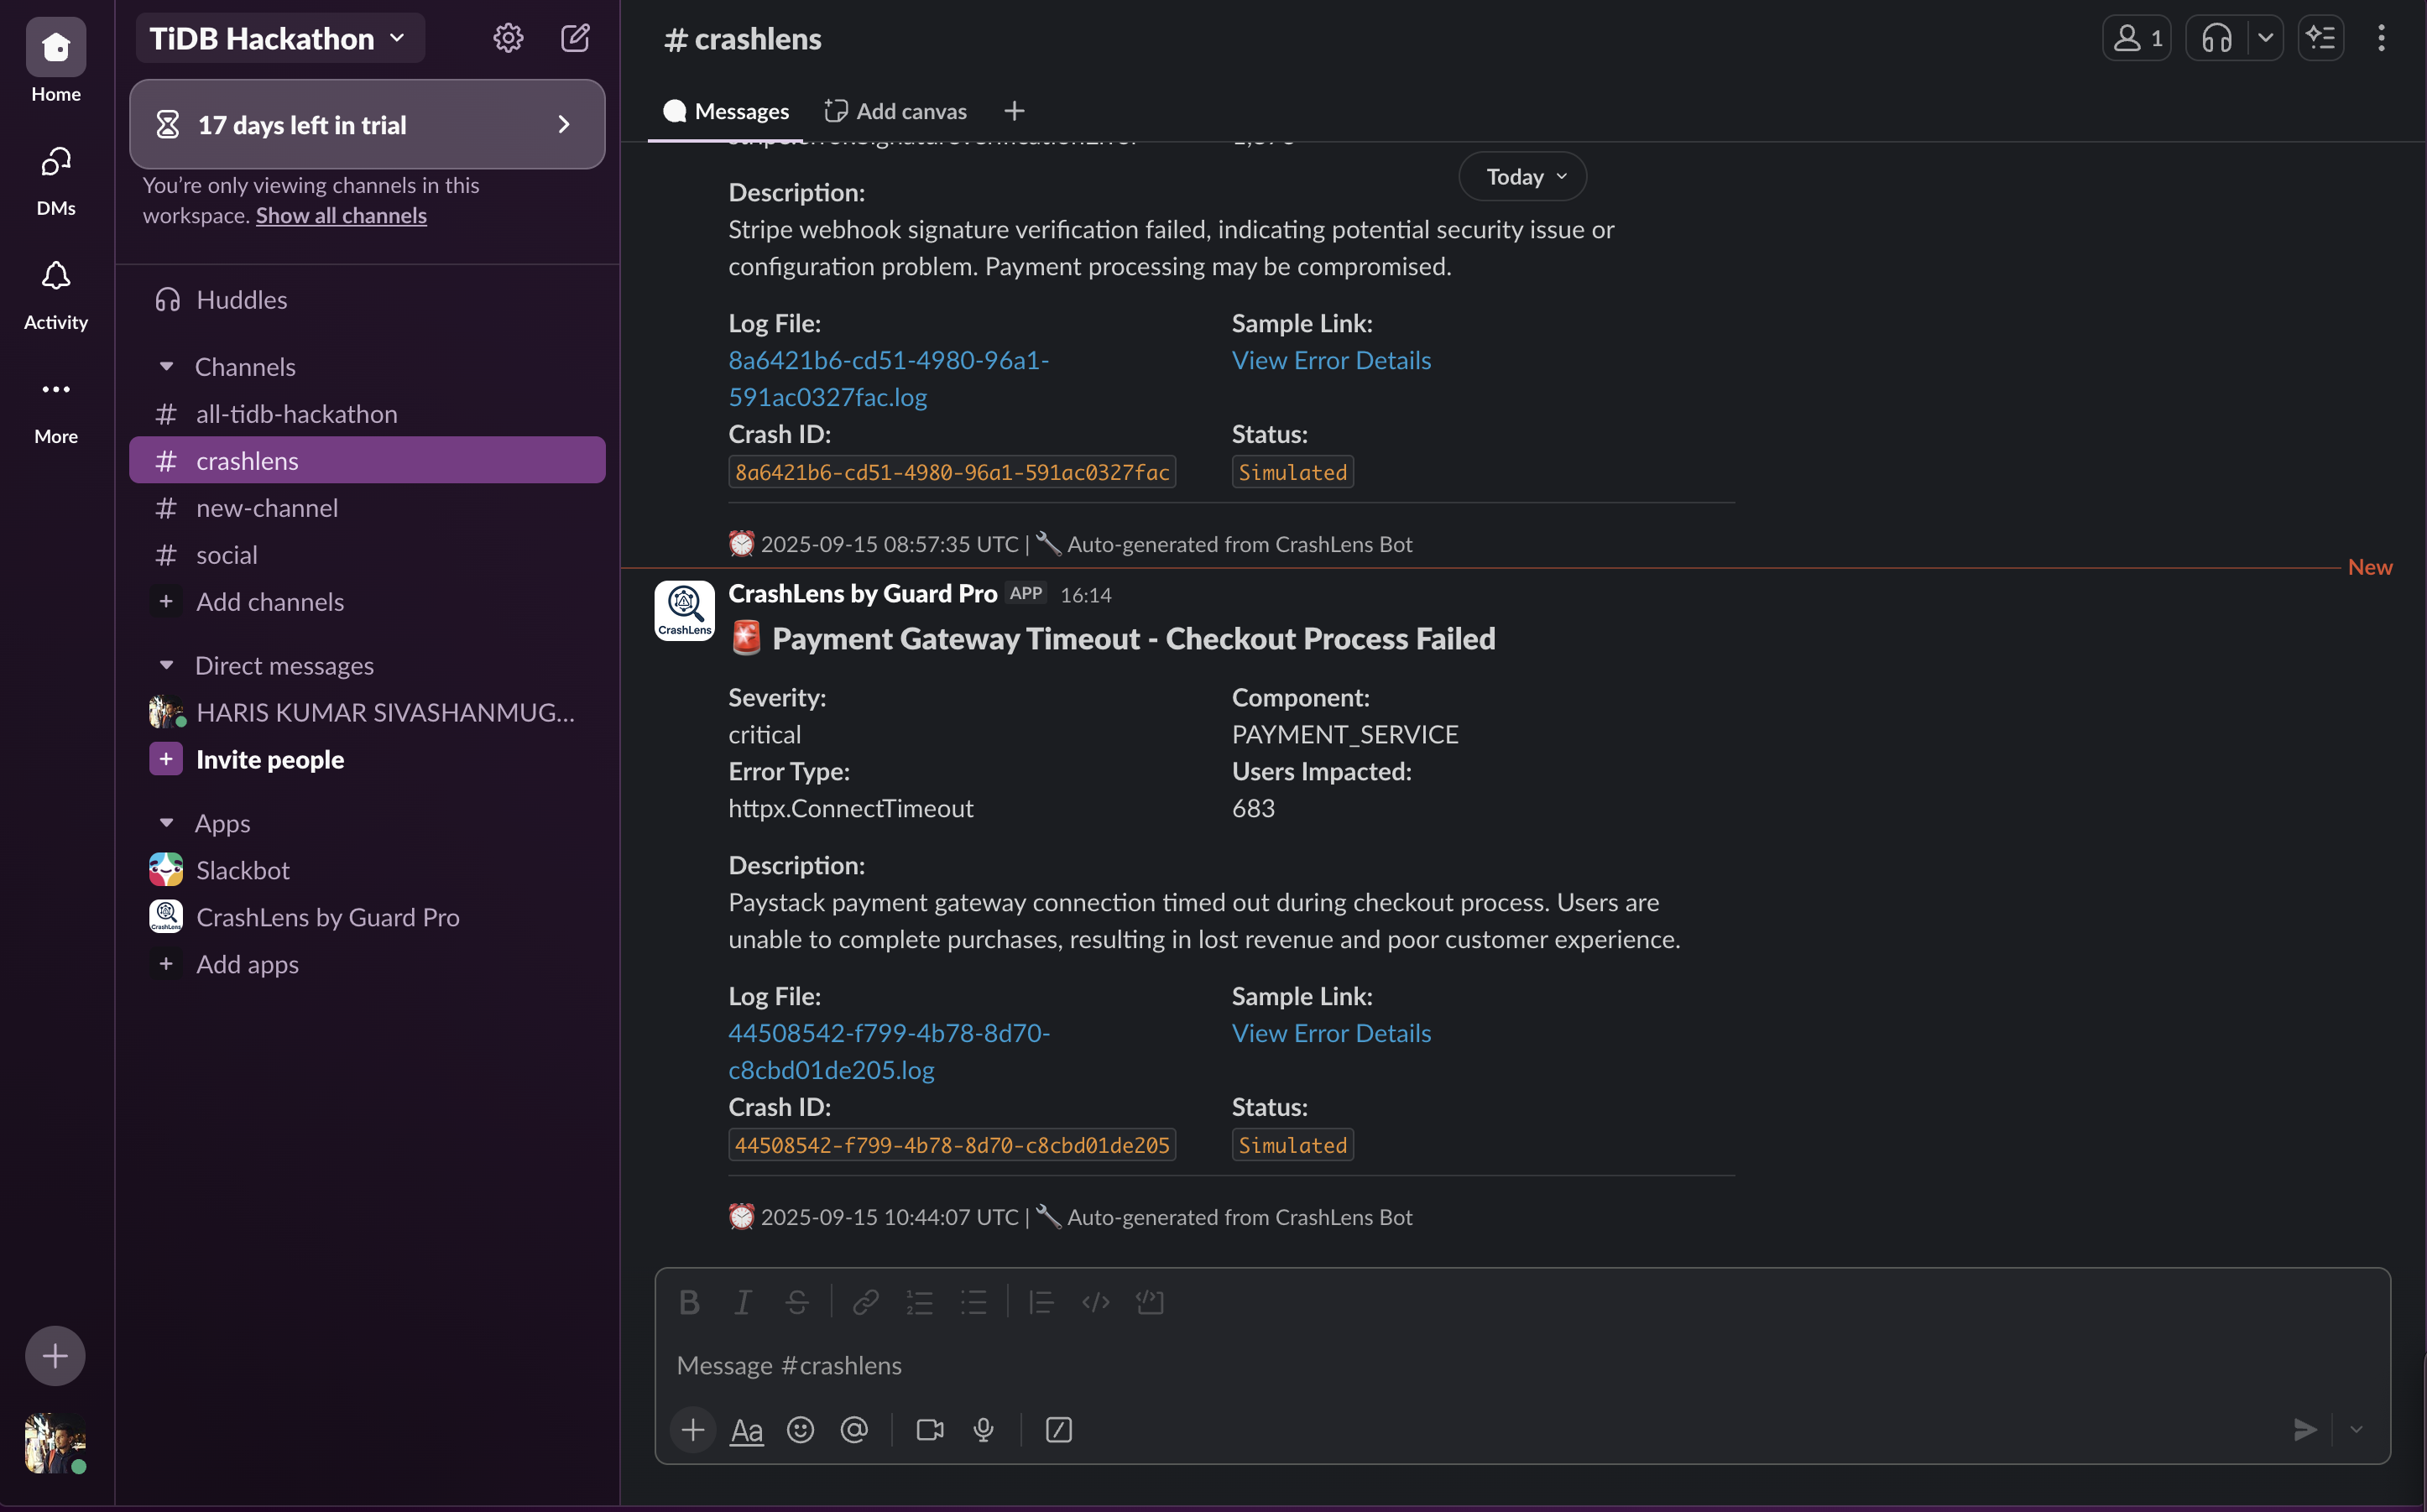
Task: Click the new message compose icon
Action: (575, 38)
